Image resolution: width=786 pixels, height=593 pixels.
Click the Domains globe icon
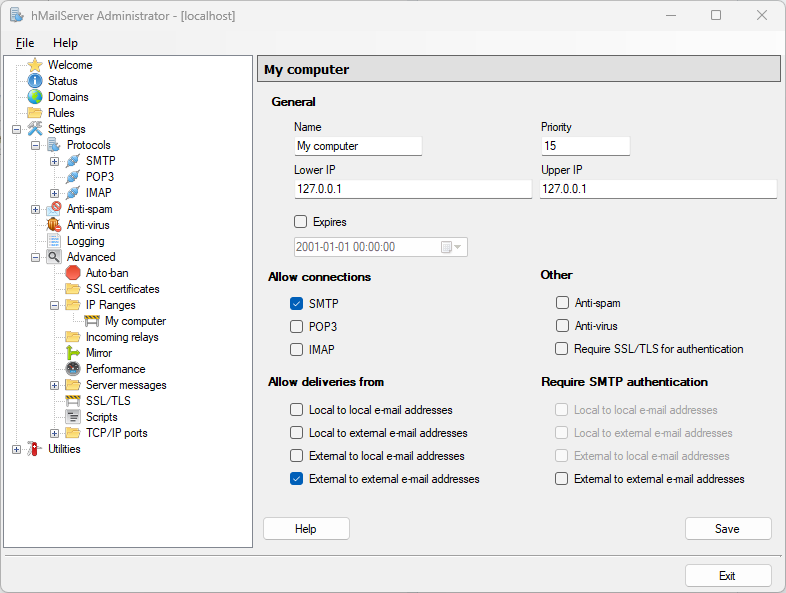[35, 97]
